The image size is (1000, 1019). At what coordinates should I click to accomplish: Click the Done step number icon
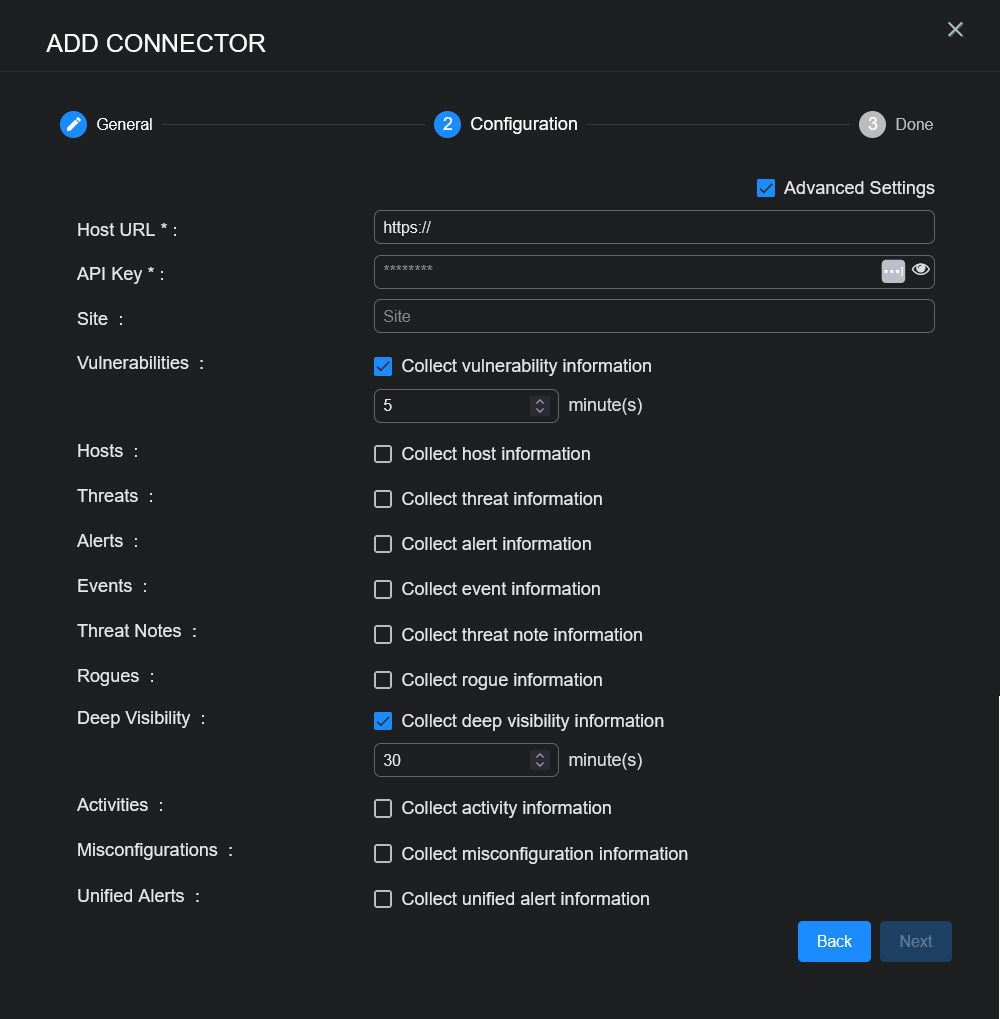872,124
